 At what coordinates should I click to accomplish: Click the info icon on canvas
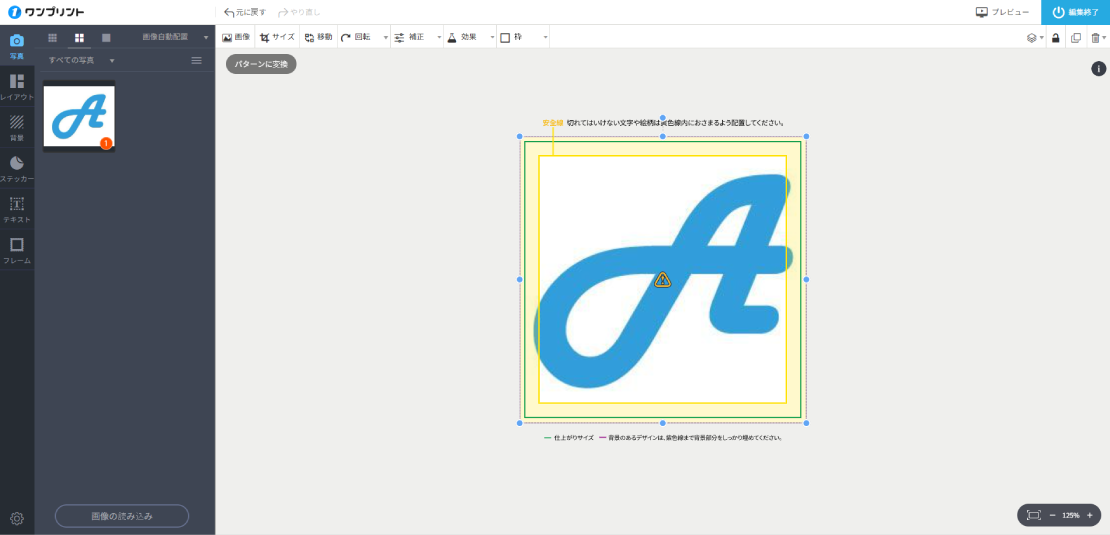pyautogui.click(x=1098, y=69)
